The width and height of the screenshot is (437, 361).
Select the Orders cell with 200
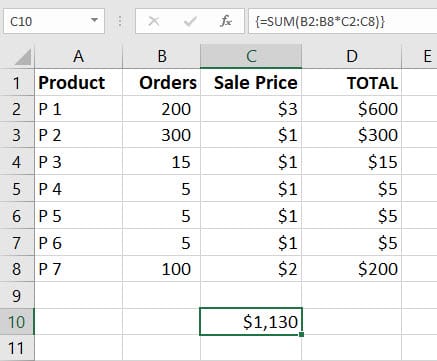coord(162,109)
